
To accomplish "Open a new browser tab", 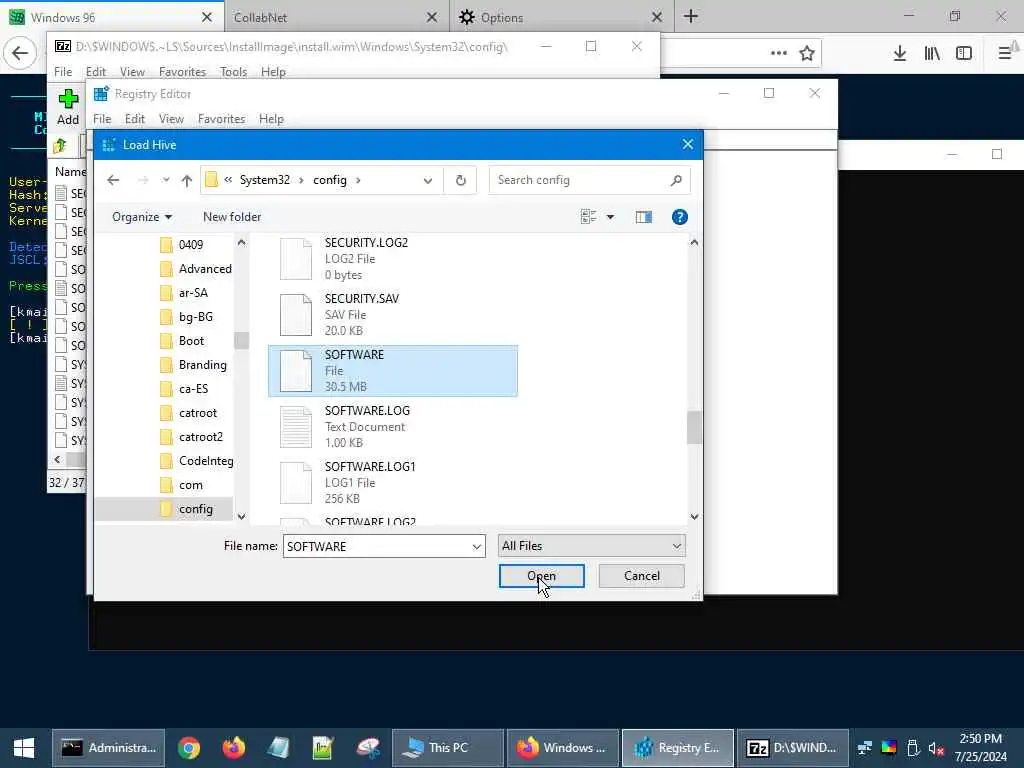I will click(x=691, y=17).
